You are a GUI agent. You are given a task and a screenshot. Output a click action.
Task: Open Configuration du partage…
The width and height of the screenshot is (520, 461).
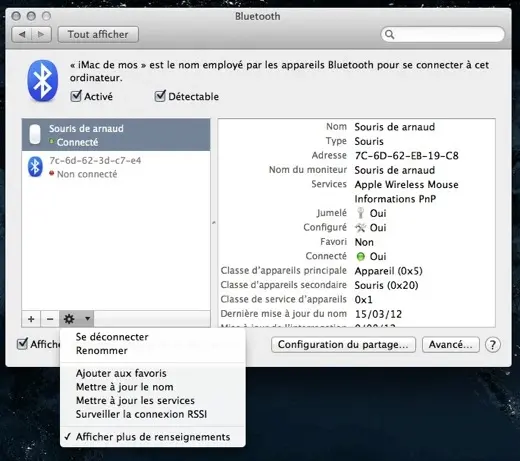tap(343, 345)
